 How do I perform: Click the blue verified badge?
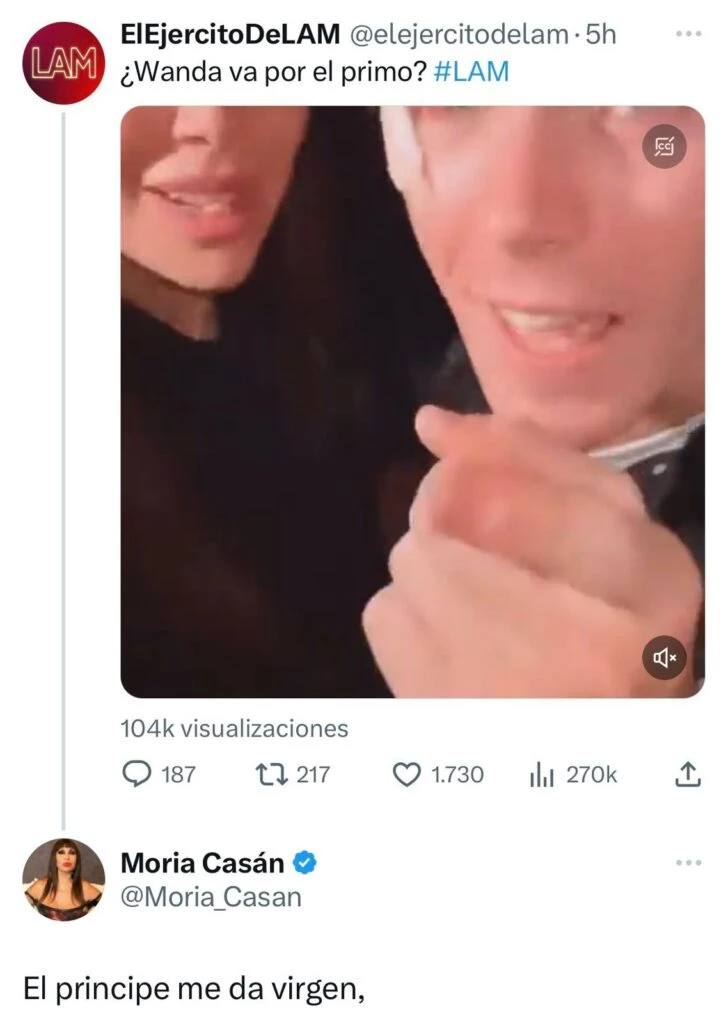point(306,862)
